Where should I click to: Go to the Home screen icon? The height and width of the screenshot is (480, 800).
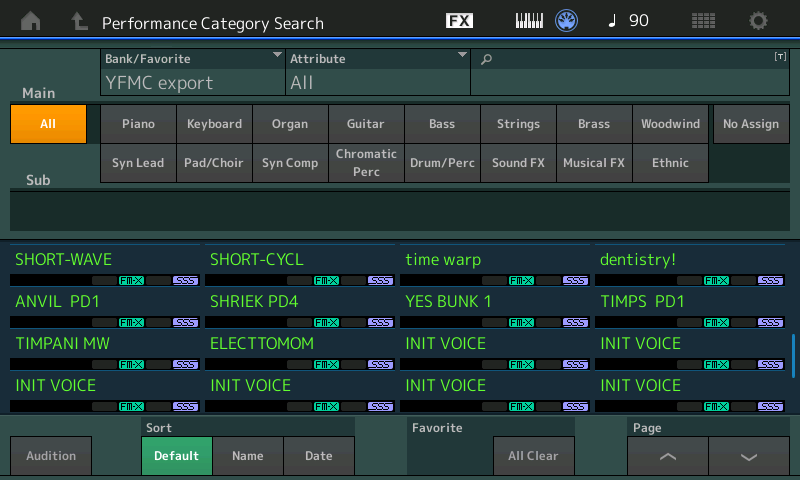31,21
